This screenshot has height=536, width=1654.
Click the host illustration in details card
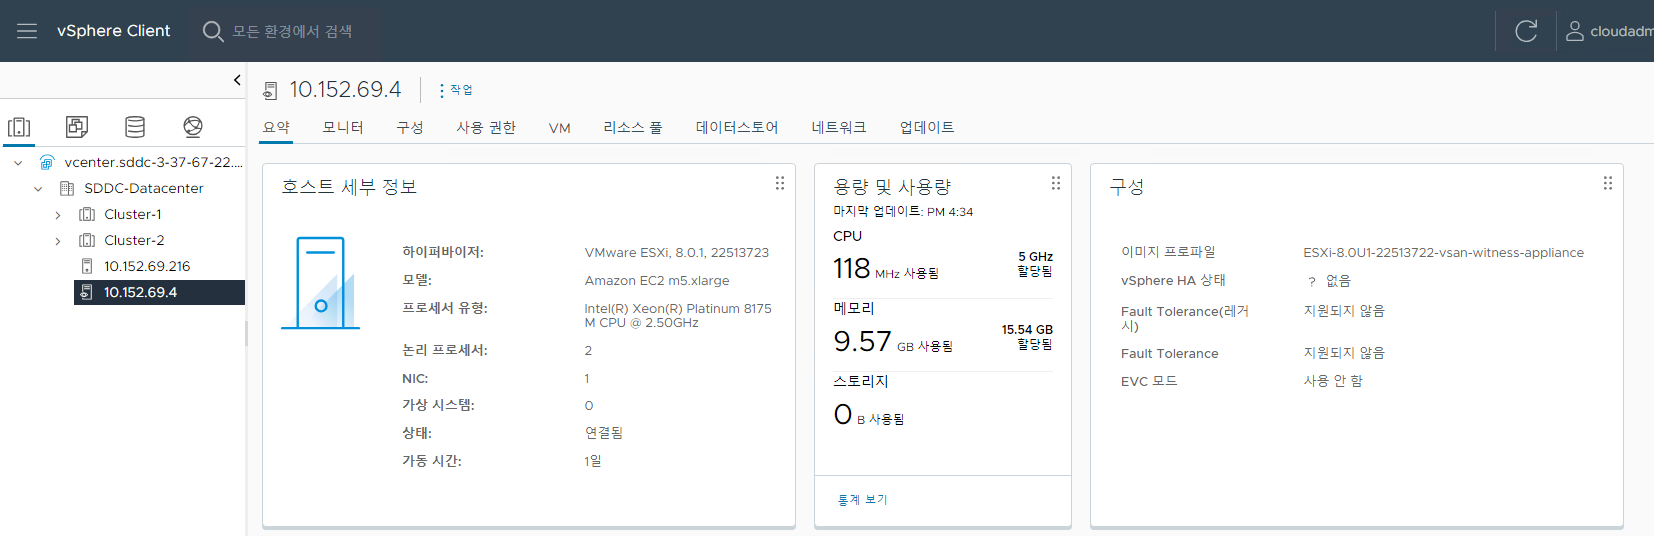click(321, 283)
